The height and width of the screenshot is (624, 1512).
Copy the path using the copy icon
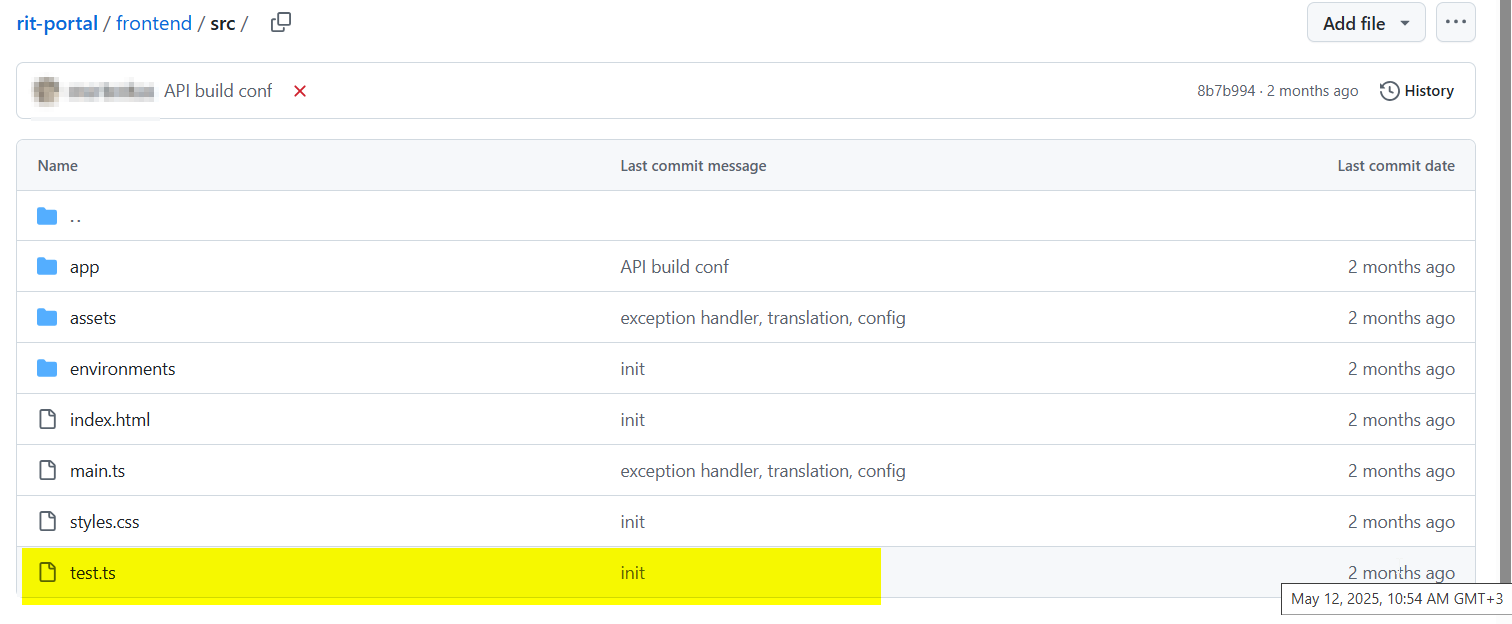tap(281, 22)
